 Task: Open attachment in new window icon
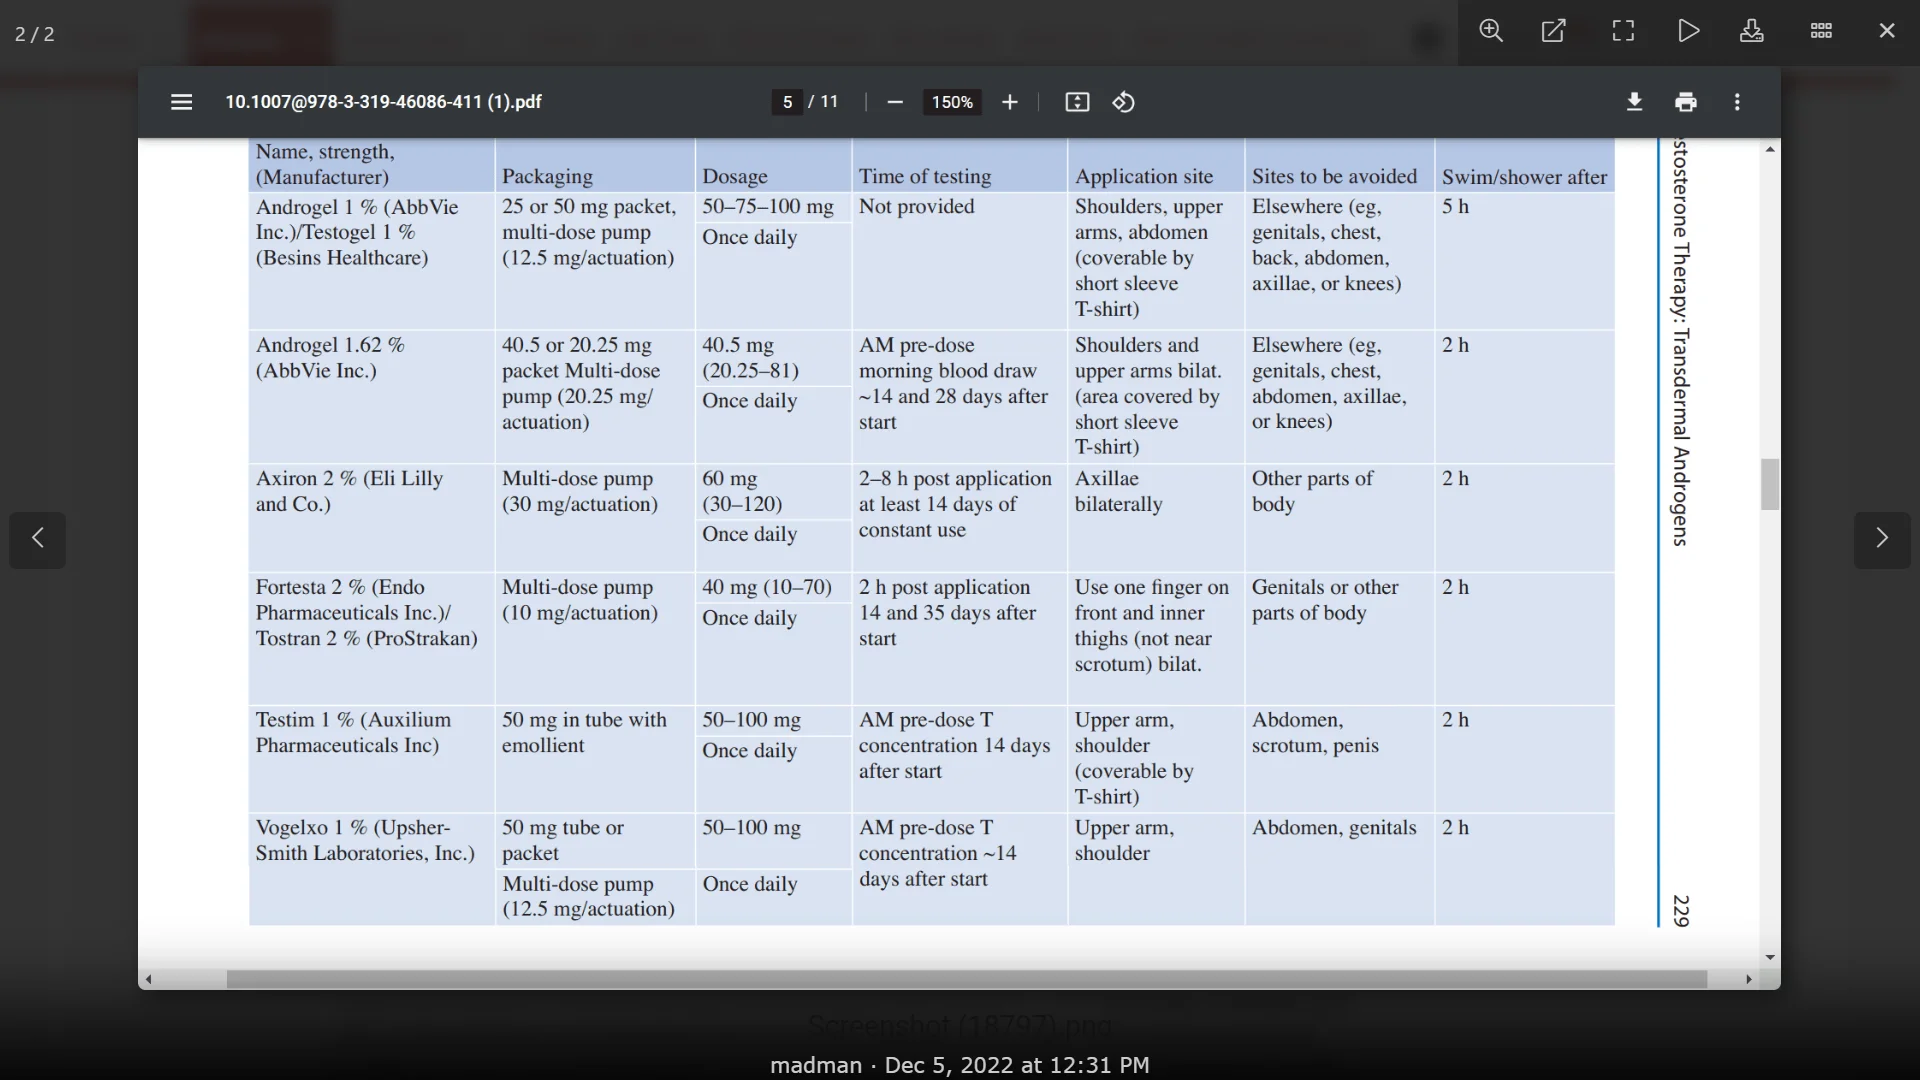click(1554, 31)
